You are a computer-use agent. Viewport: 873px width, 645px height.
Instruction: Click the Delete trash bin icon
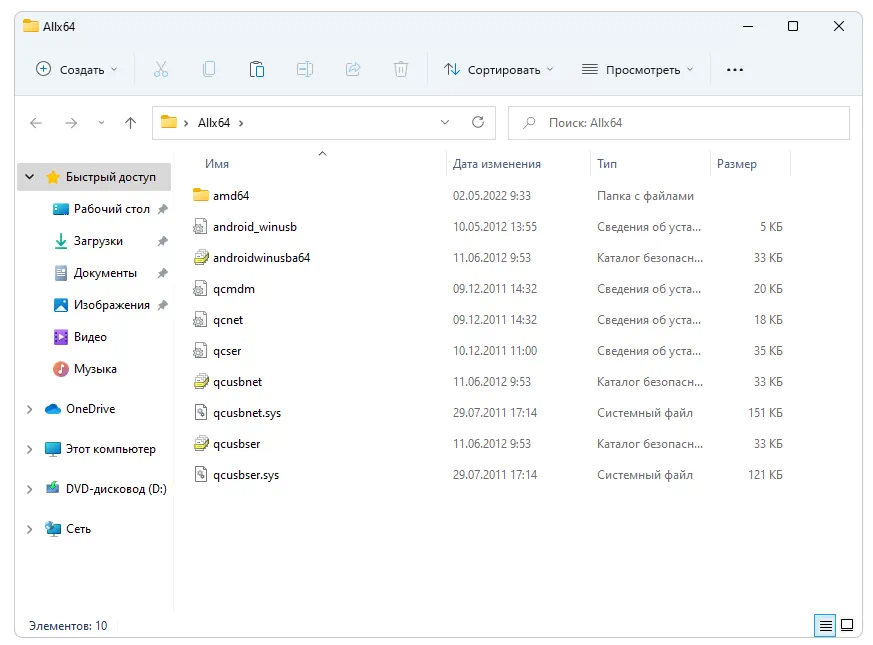(x=401, y=69)
